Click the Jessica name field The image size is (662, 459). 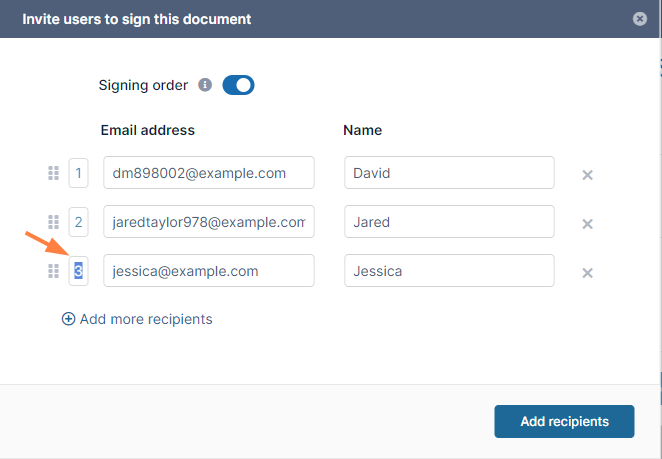tap(449, 271)
